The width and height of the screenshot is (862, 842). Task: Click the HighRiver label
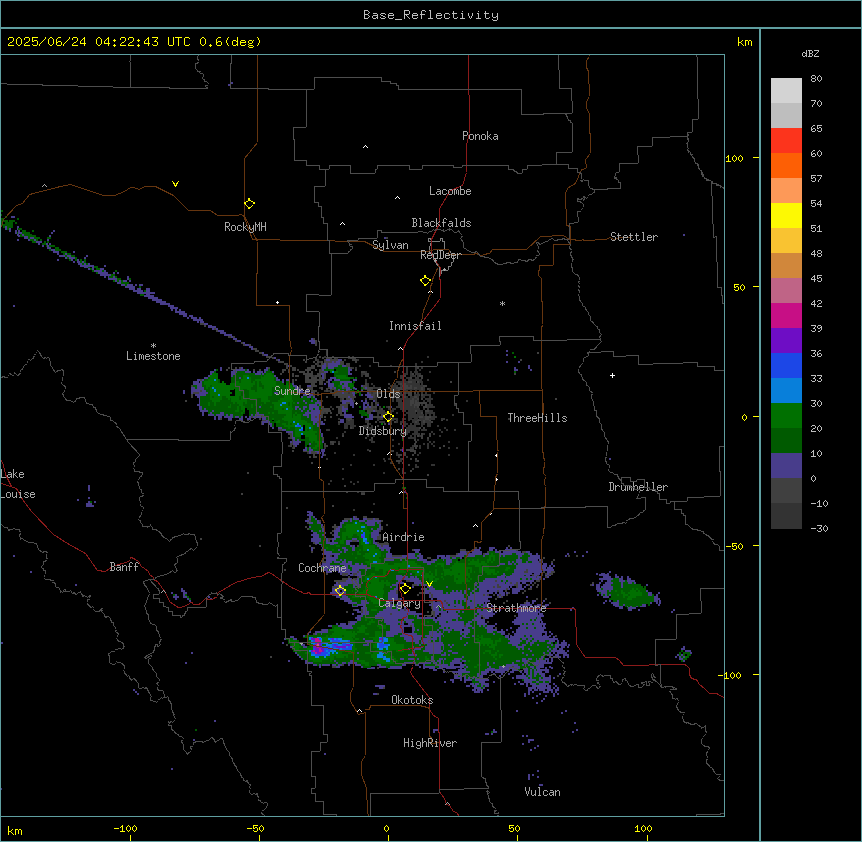tap(430, 743)
